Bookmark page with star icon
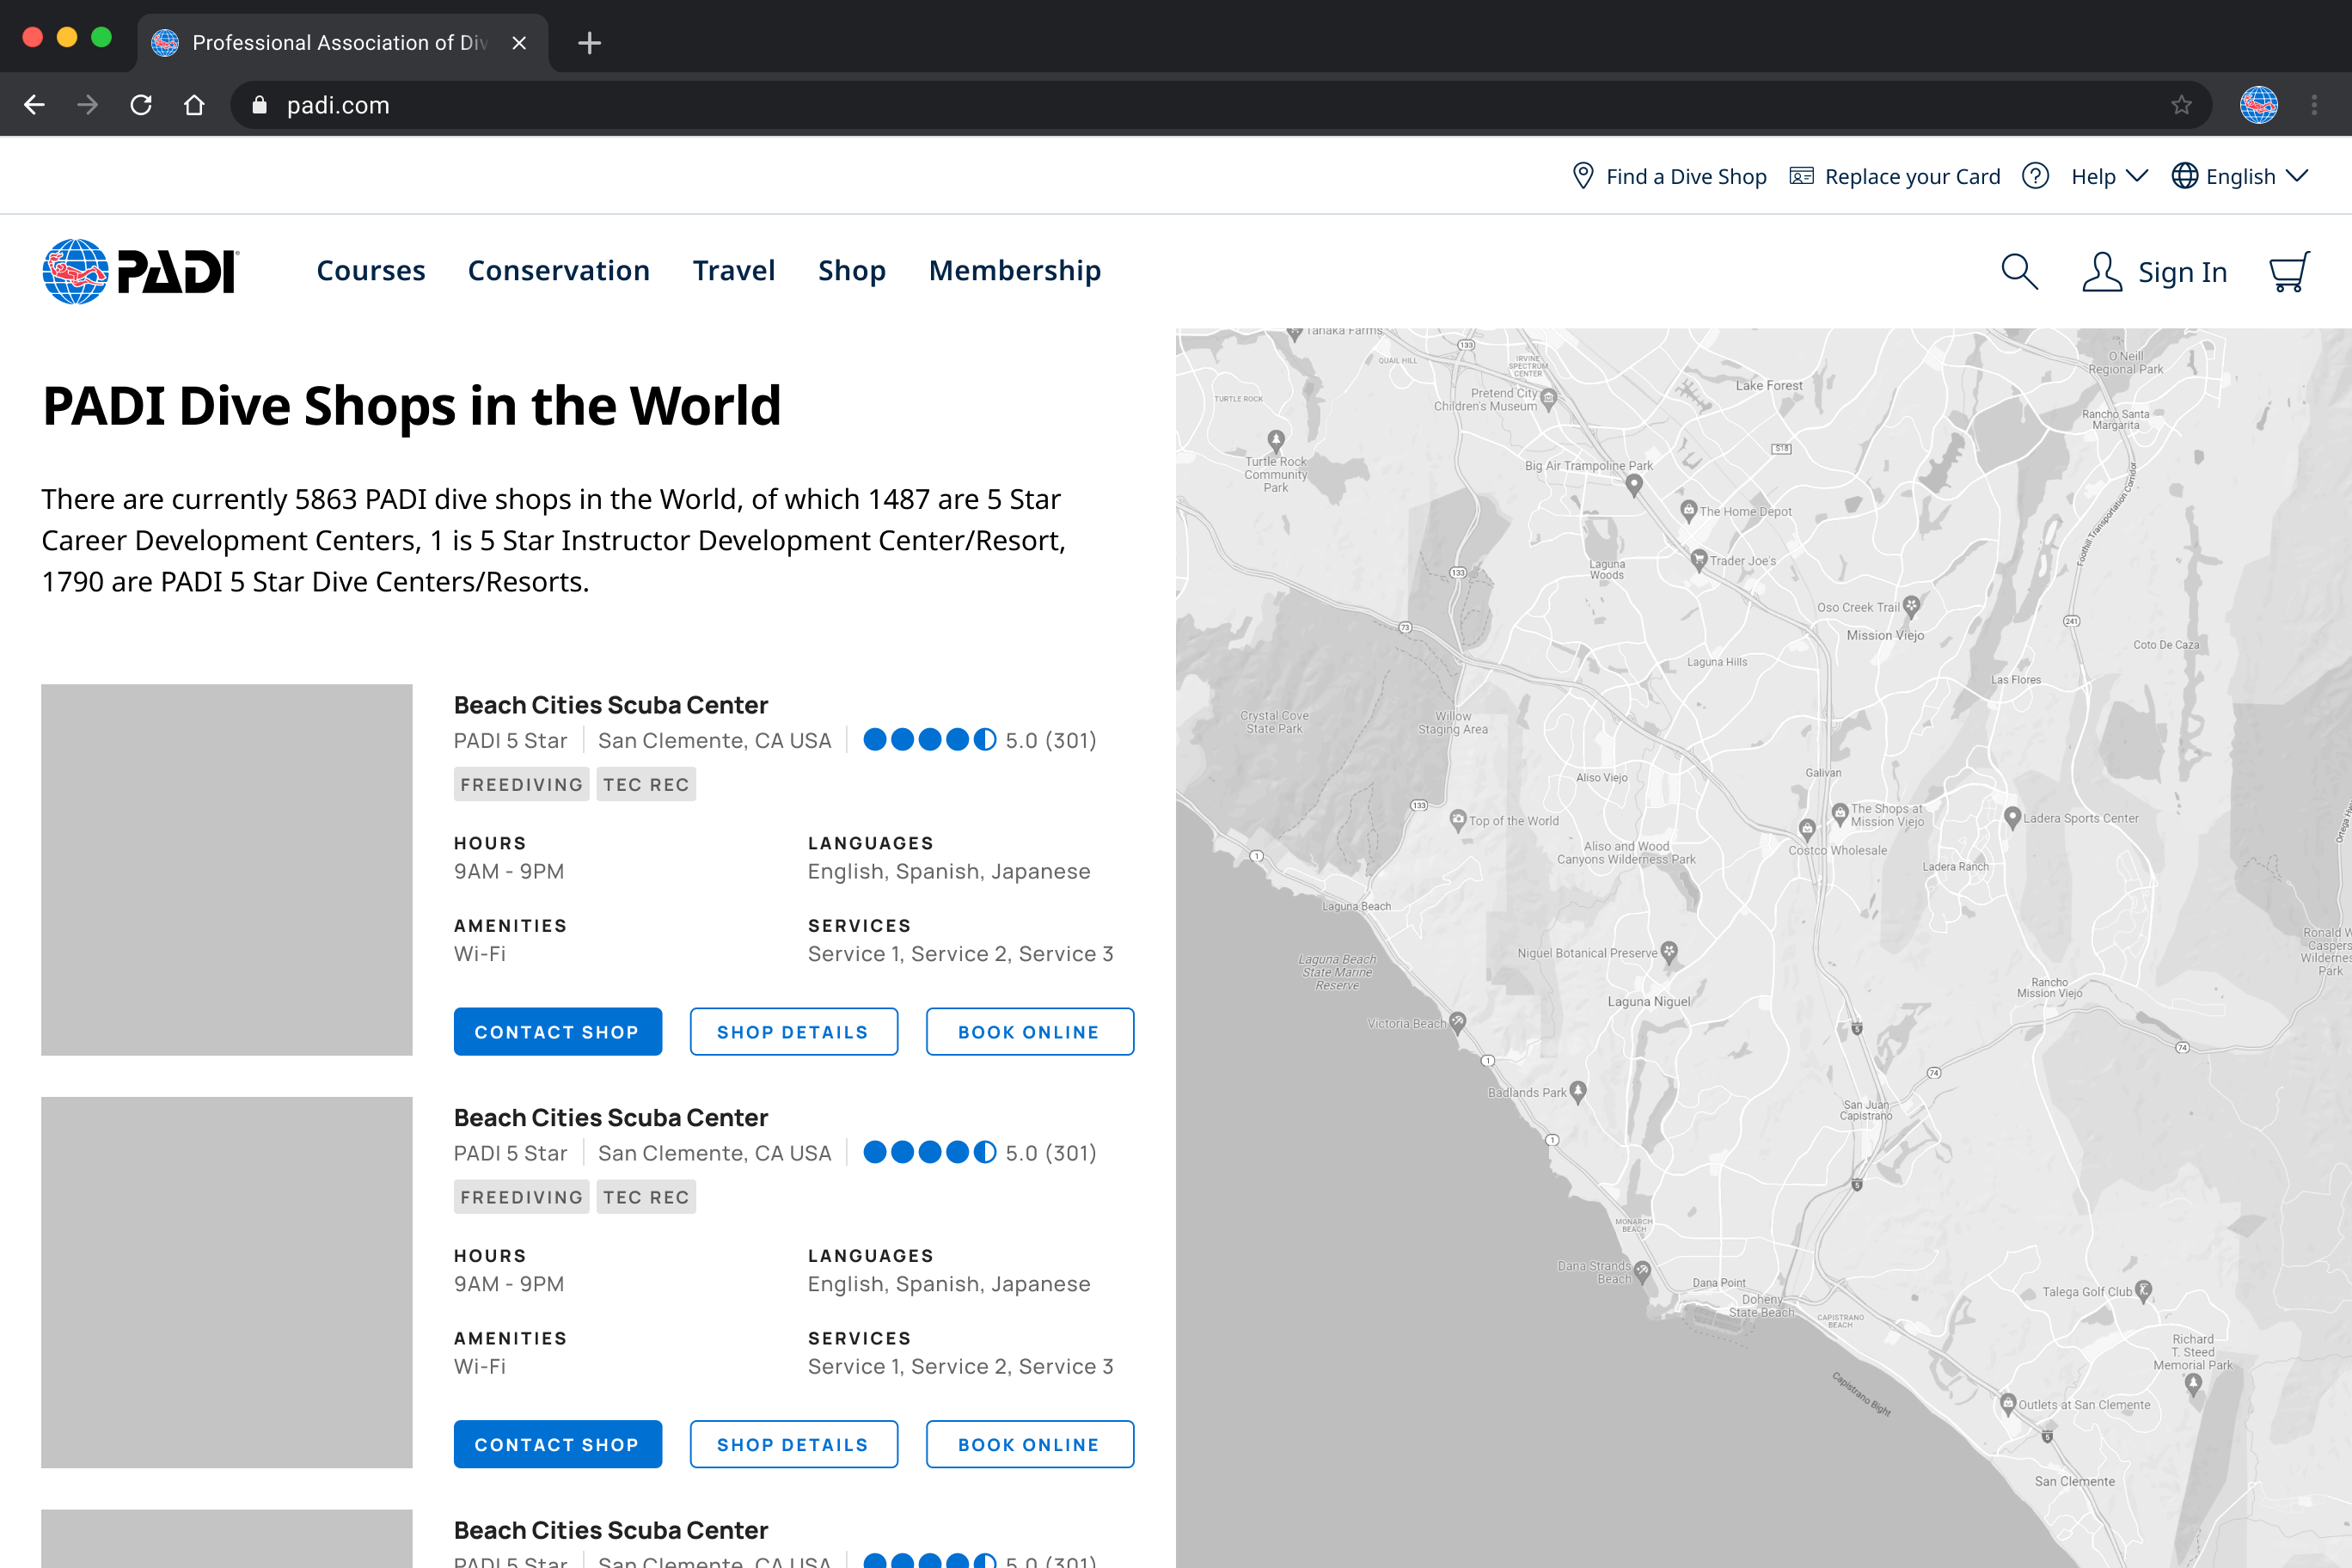The image size is (2352, 1568). coord(2181,105)
